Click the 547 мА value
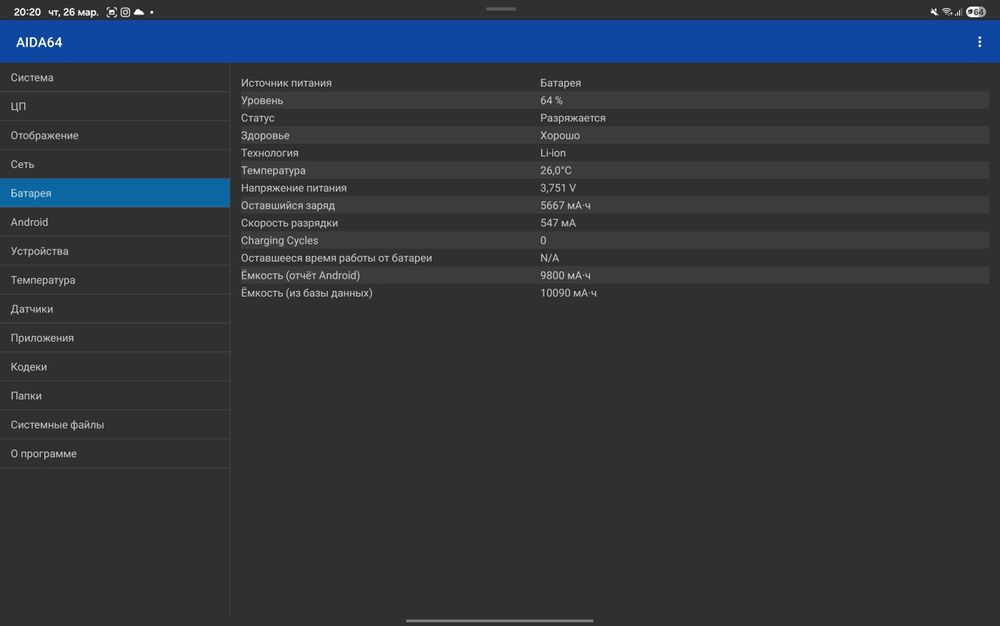Screen dimensions: 1000x626 (x=558, y=223)
